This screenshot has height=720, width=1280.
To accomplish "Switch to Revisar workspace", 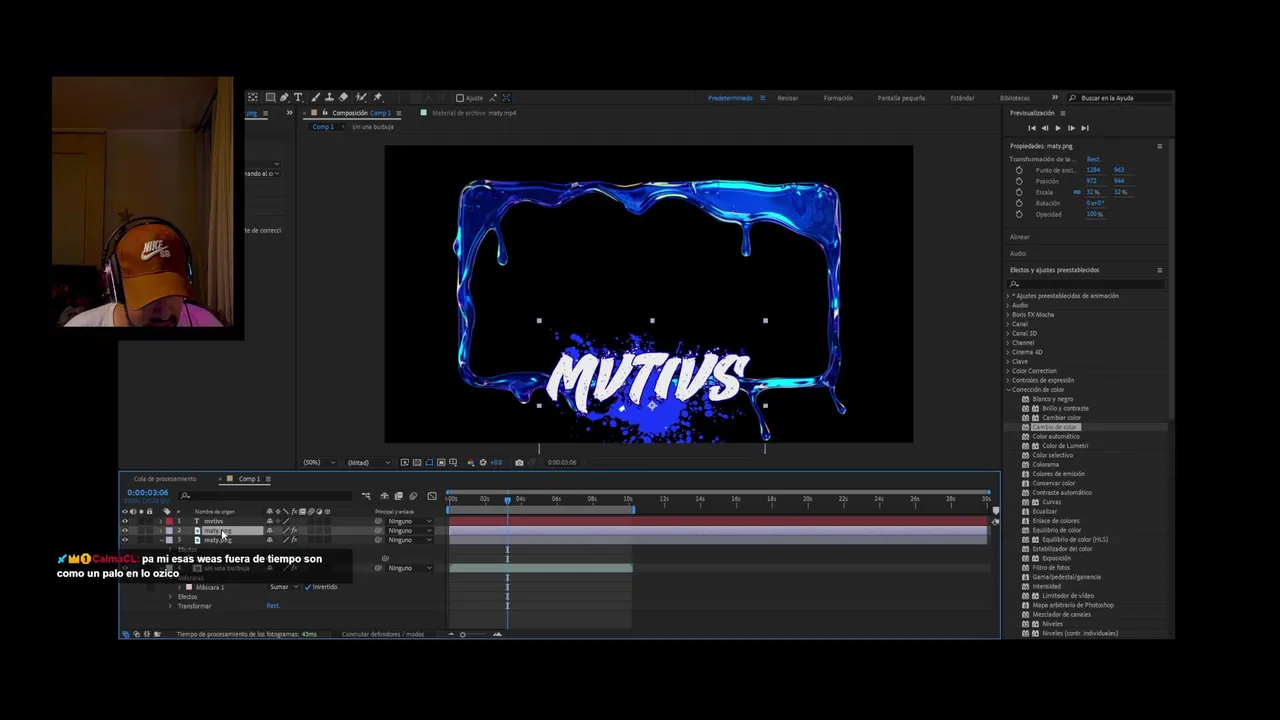I will 788,98.
